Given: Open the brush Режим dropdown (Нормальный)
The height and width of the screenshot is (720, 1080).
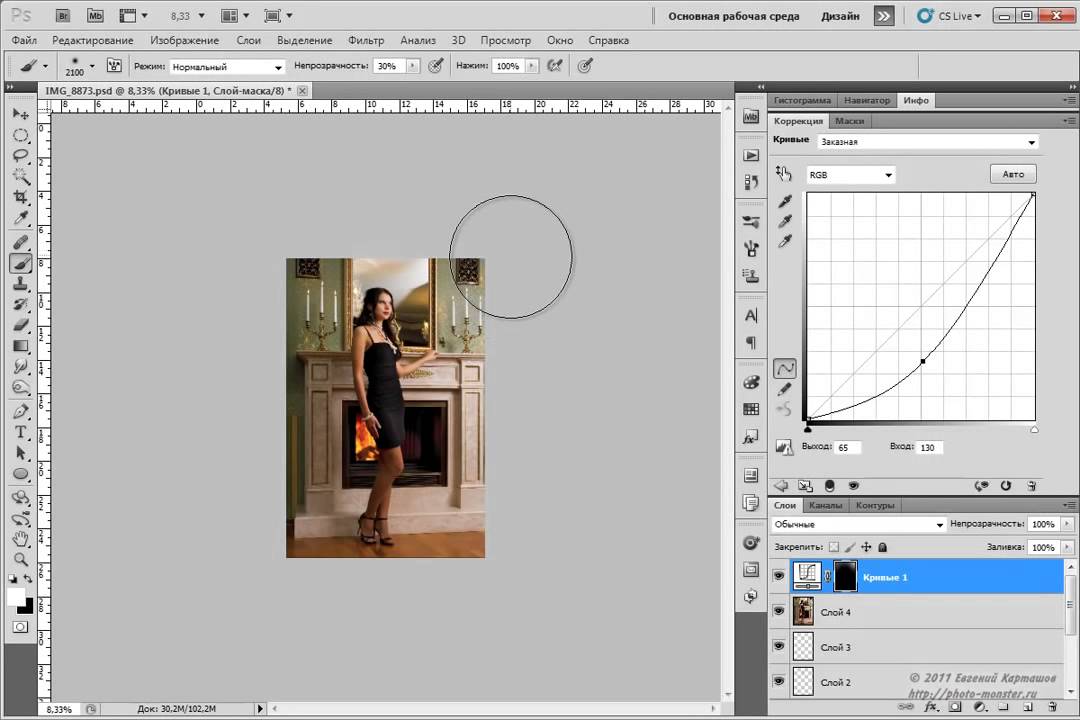Looking at the screenshot, I should coord(227,66).
